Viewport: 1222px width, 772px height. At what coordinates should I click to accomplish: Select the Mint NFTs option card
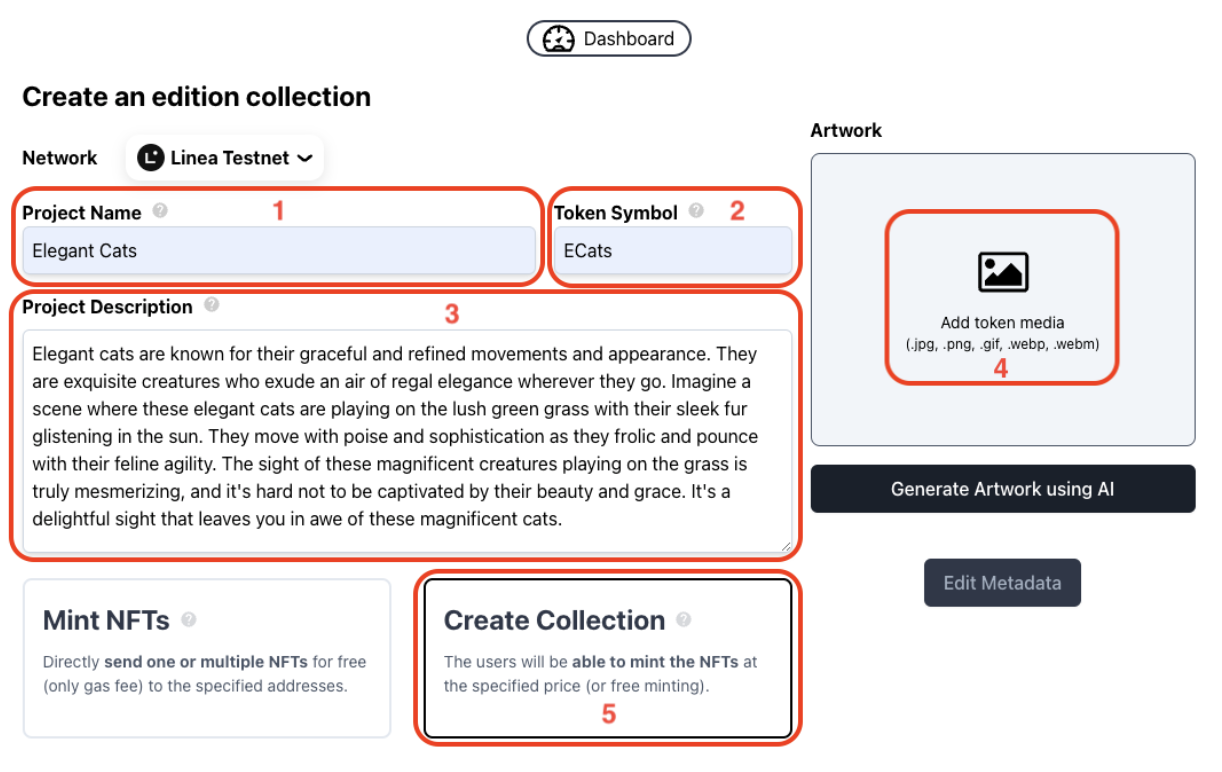(207, 658)
